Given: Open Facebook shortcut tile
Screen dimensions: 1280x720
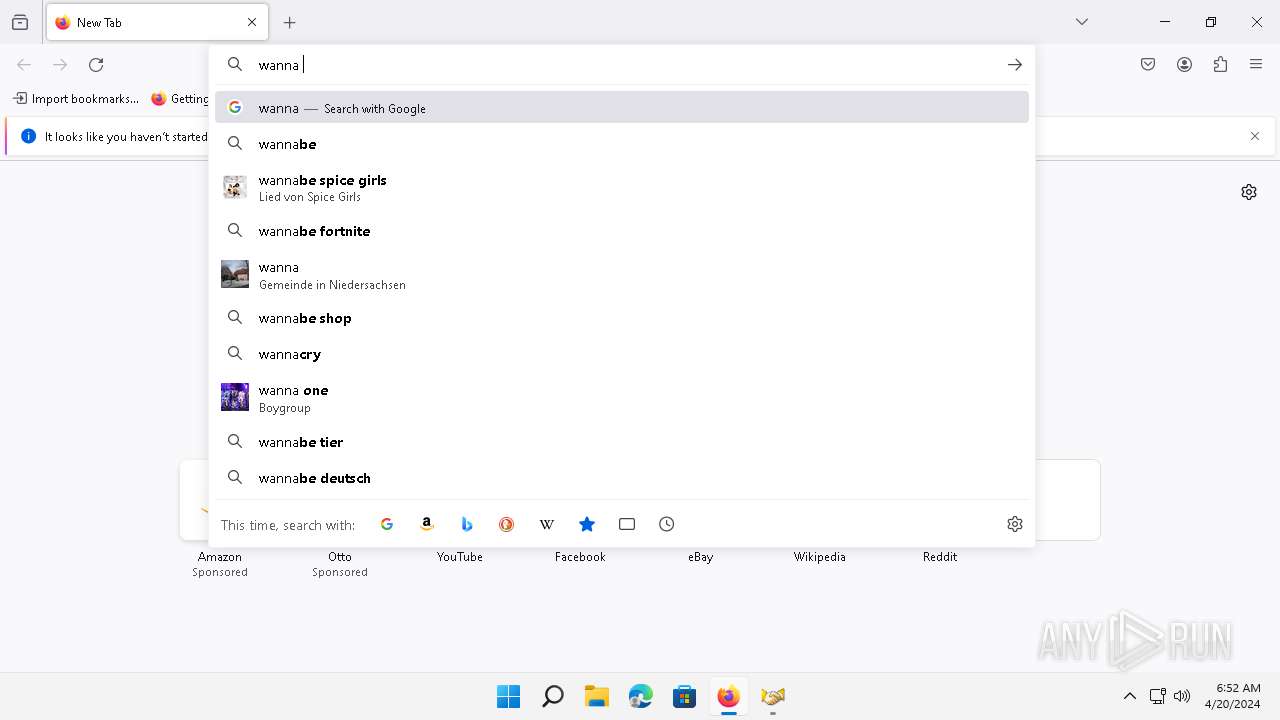Looking at the screenshot, I should [x=580, y=557].
